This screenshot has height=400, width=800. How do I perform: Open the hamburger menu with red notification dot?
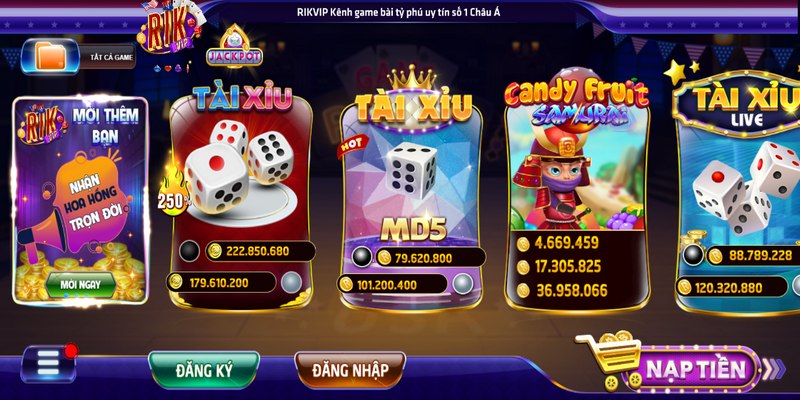point(48,364)
